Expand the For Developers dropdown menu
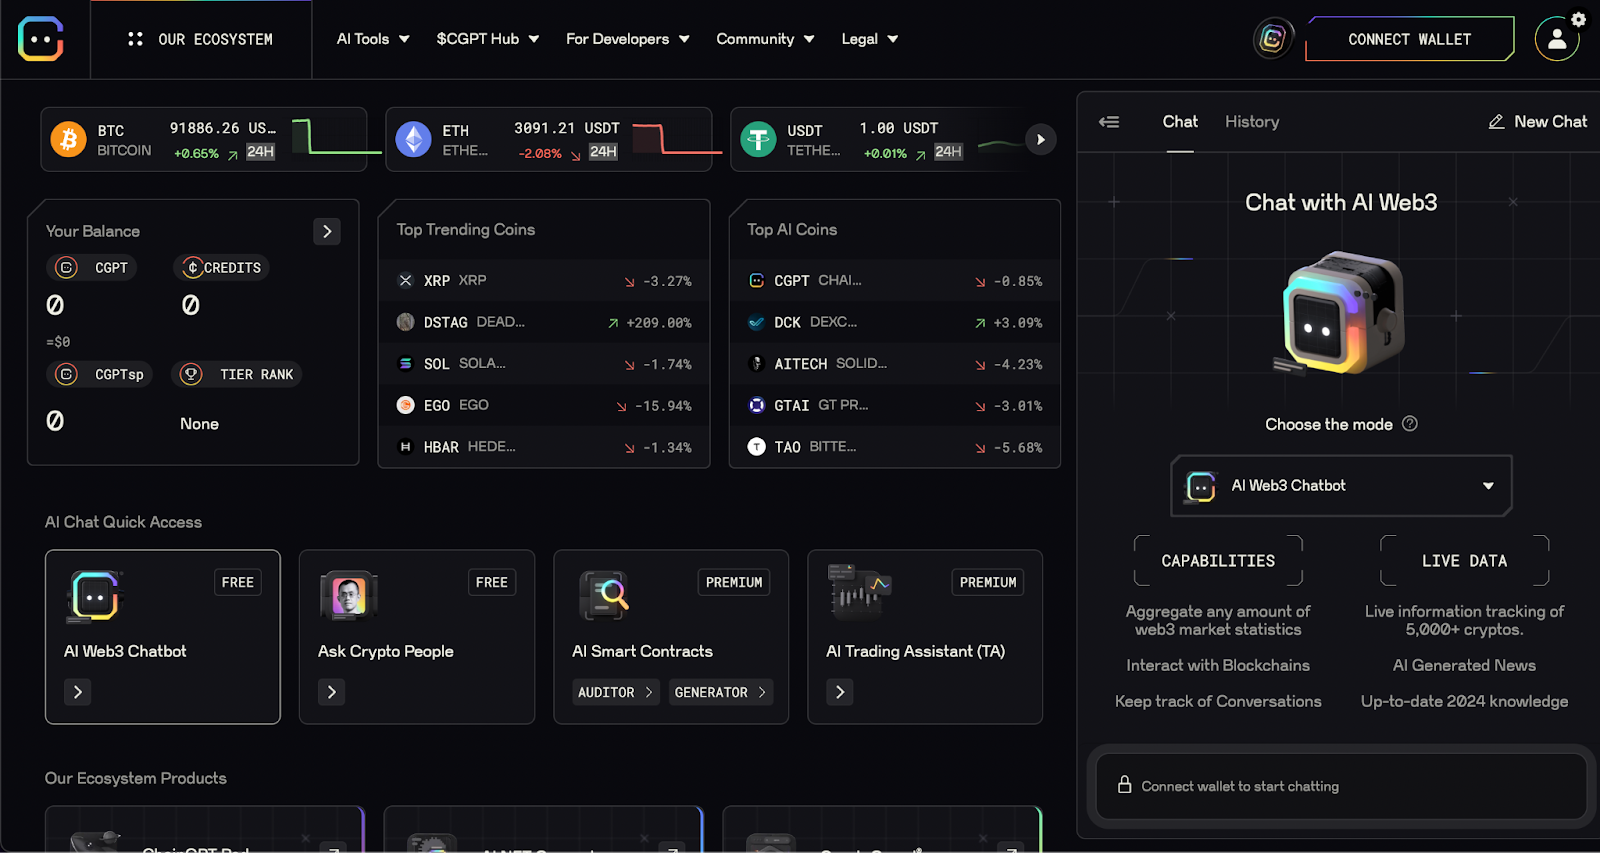Image resolution: width=1600 pixels, height=853 pixels. click(x=628, y=39)
